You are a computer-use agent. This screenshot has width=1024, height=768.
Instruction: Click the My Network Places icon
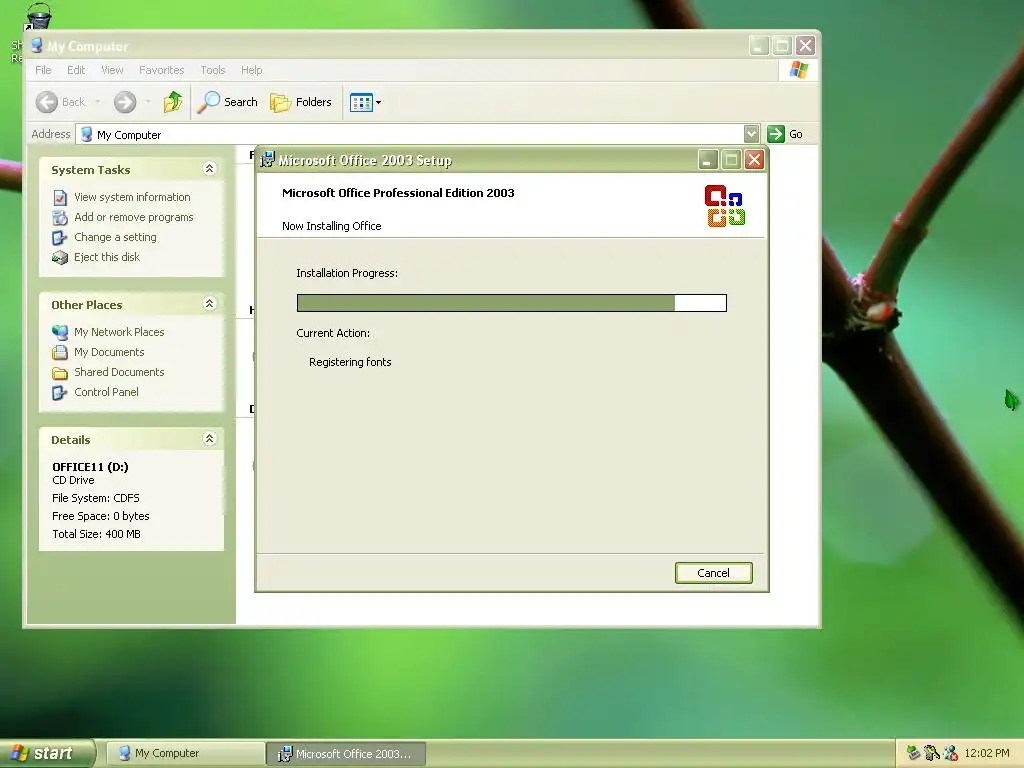point(59,332)
